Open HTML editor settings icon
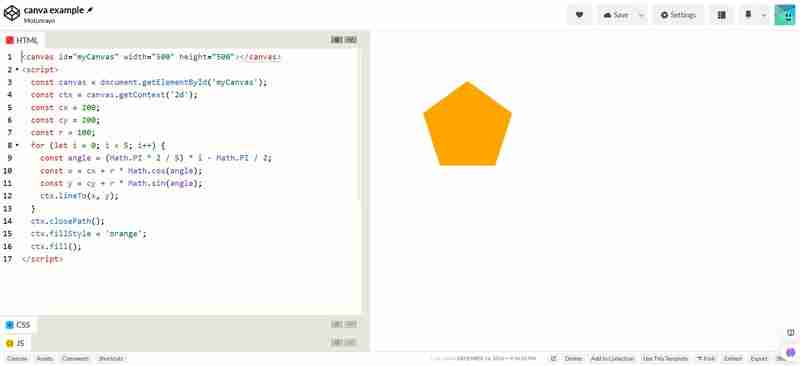 [x=337, y=40]
